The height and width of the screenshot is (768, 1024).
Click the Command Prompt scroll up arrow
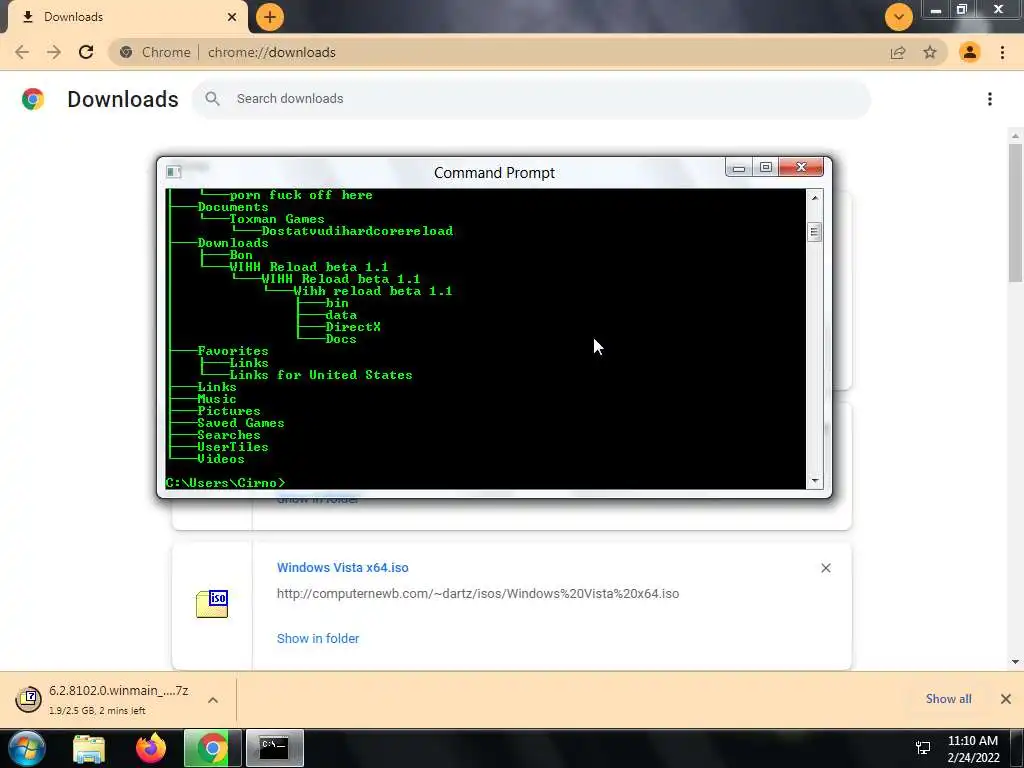click(x=814, y=197)
